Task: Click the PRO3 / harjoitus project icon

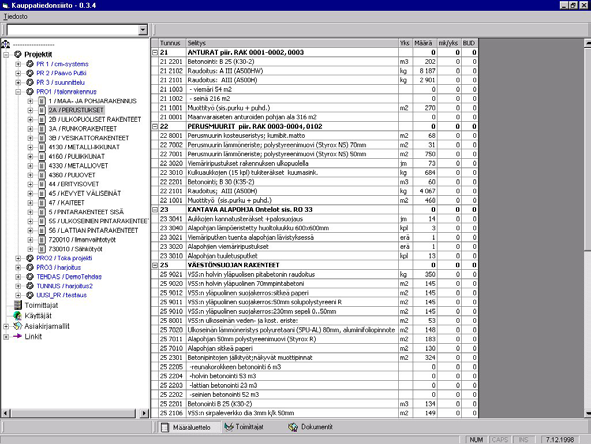Action: pyautogui.click(x=30, y=267)
